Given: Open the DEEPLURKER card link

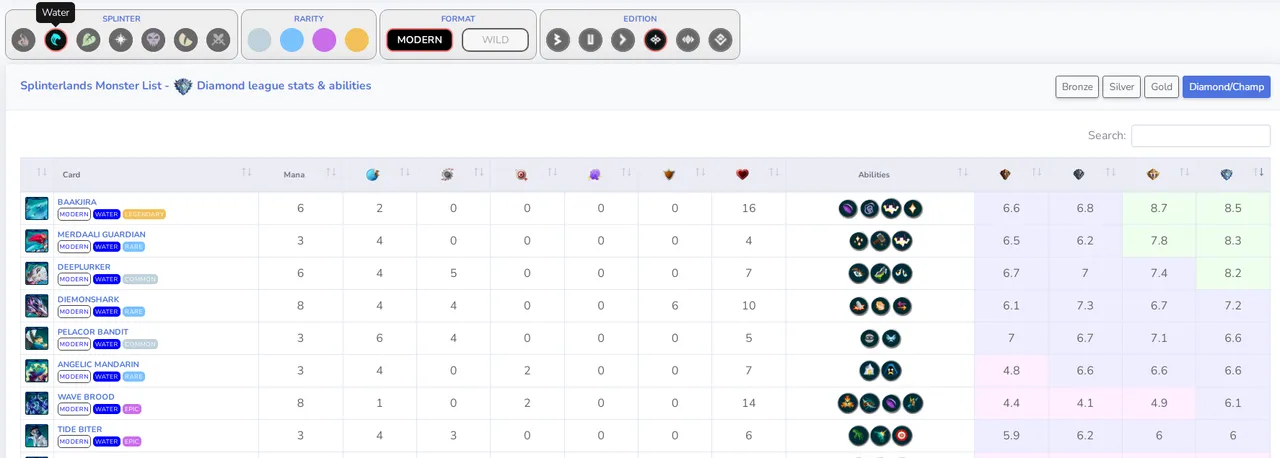Looking at the screenshot, I should pyautogui.click(x=84, y=267).
